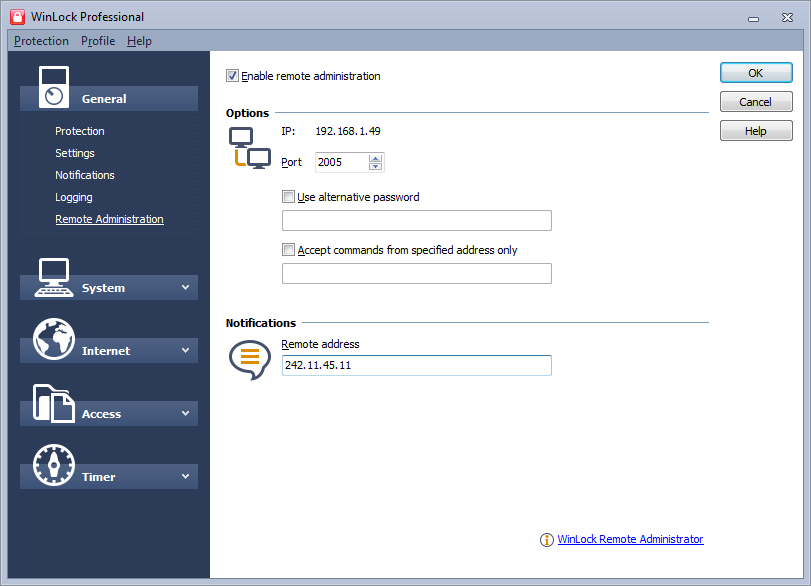This screenshot has width=811, height=586.
Task: Expand the Access section chevron
Action: pos(185,414)
